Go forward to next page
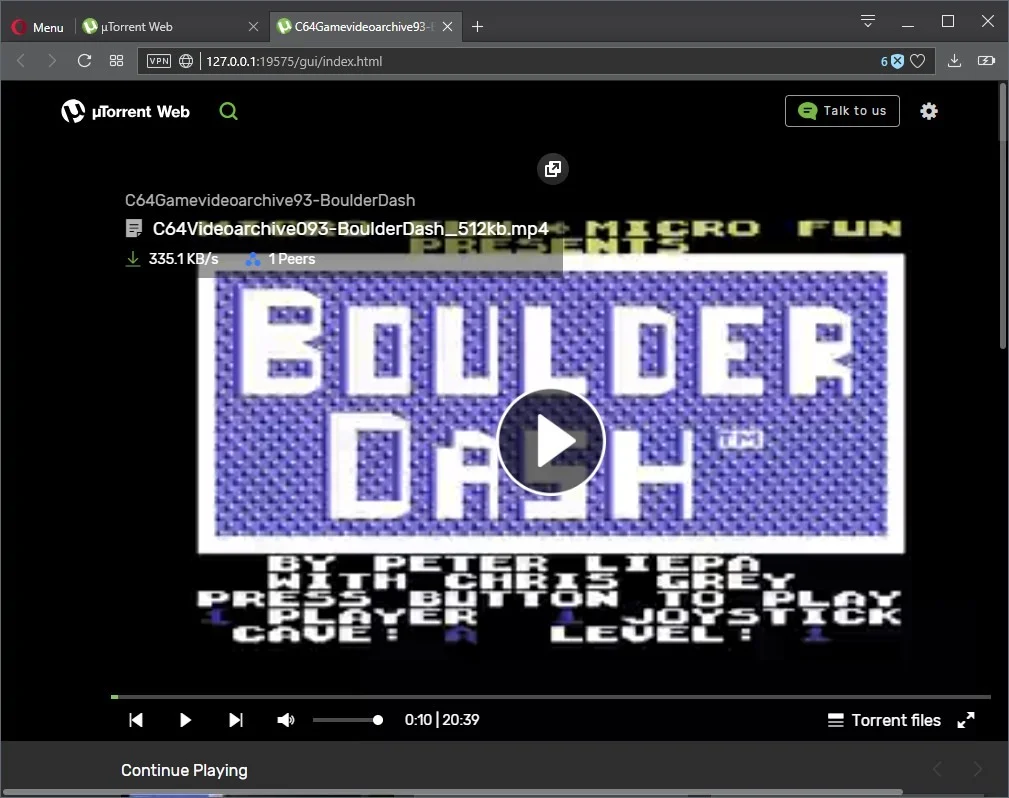This screenshot has width=1009, height=798. (52, 61)
